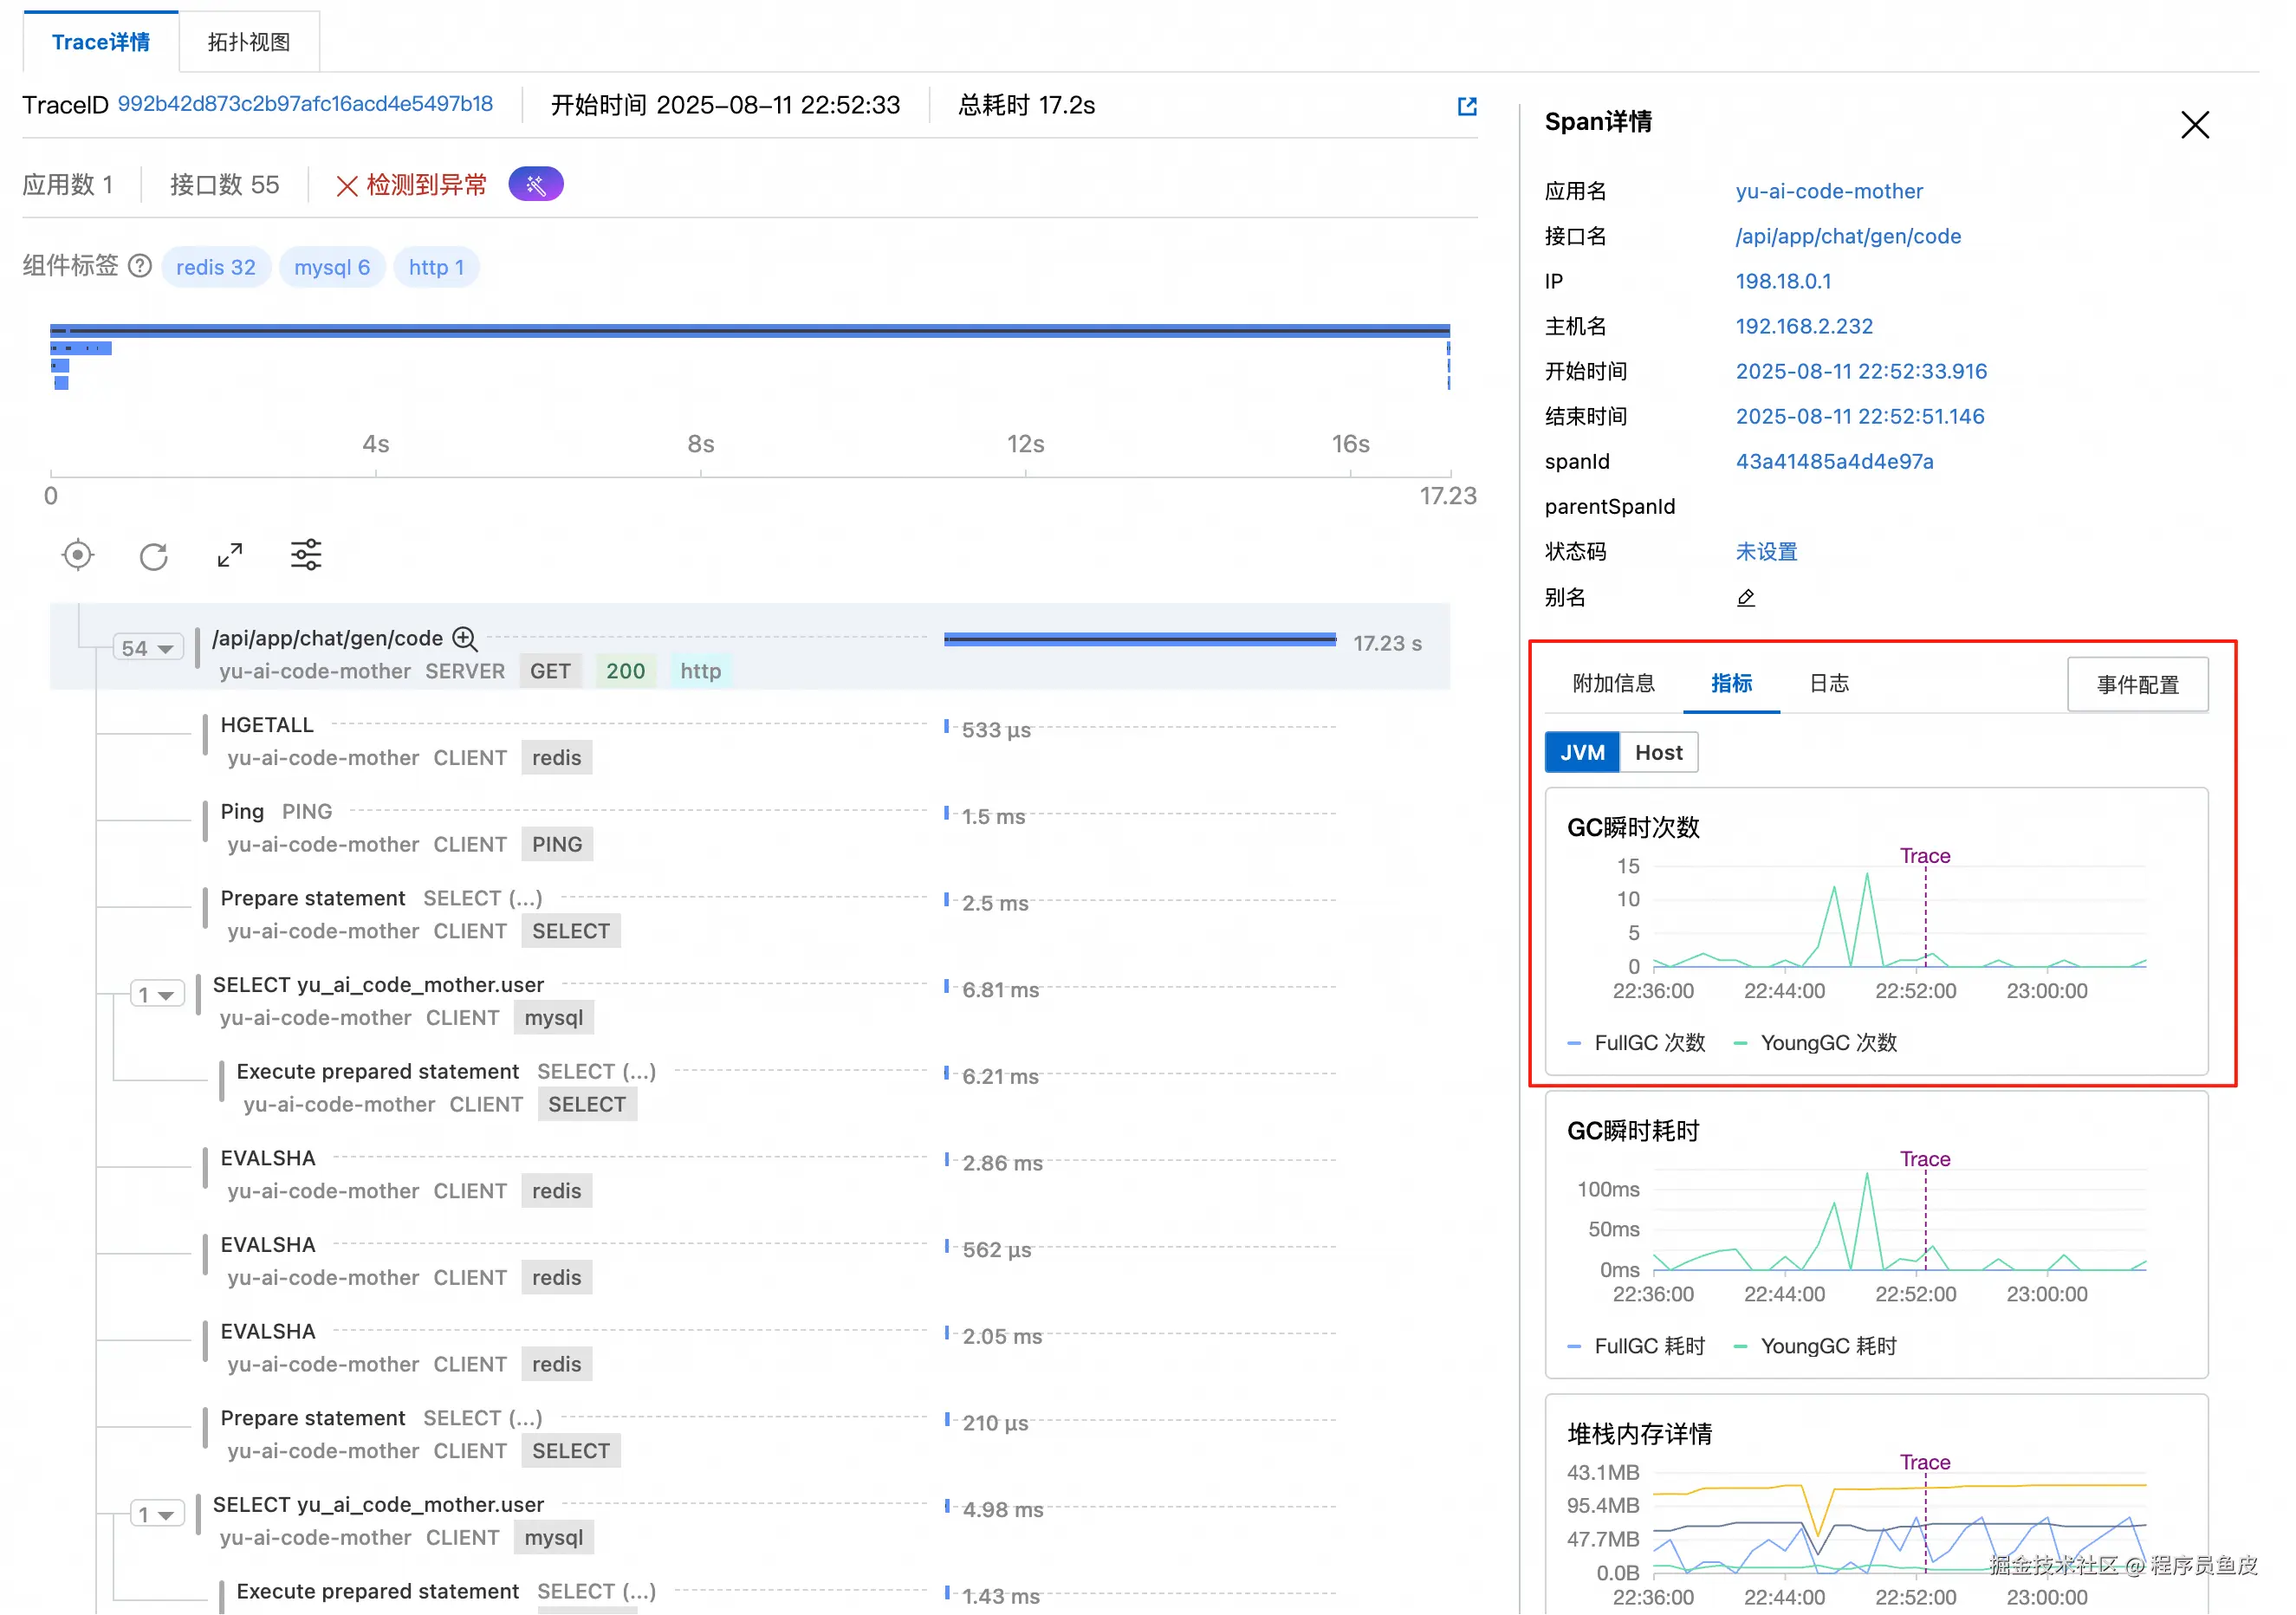Screen dimensions: 2296x1615
Task: Click the expand fullscreen arrows icon
Action: pos(230,555)
